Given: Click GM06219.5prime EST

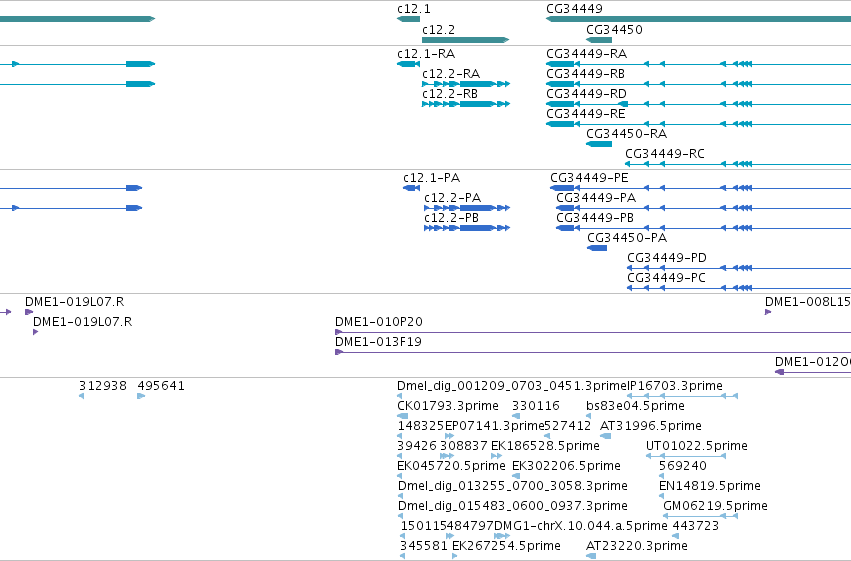Looking at the screenshot, I should (x=715, y=507).
